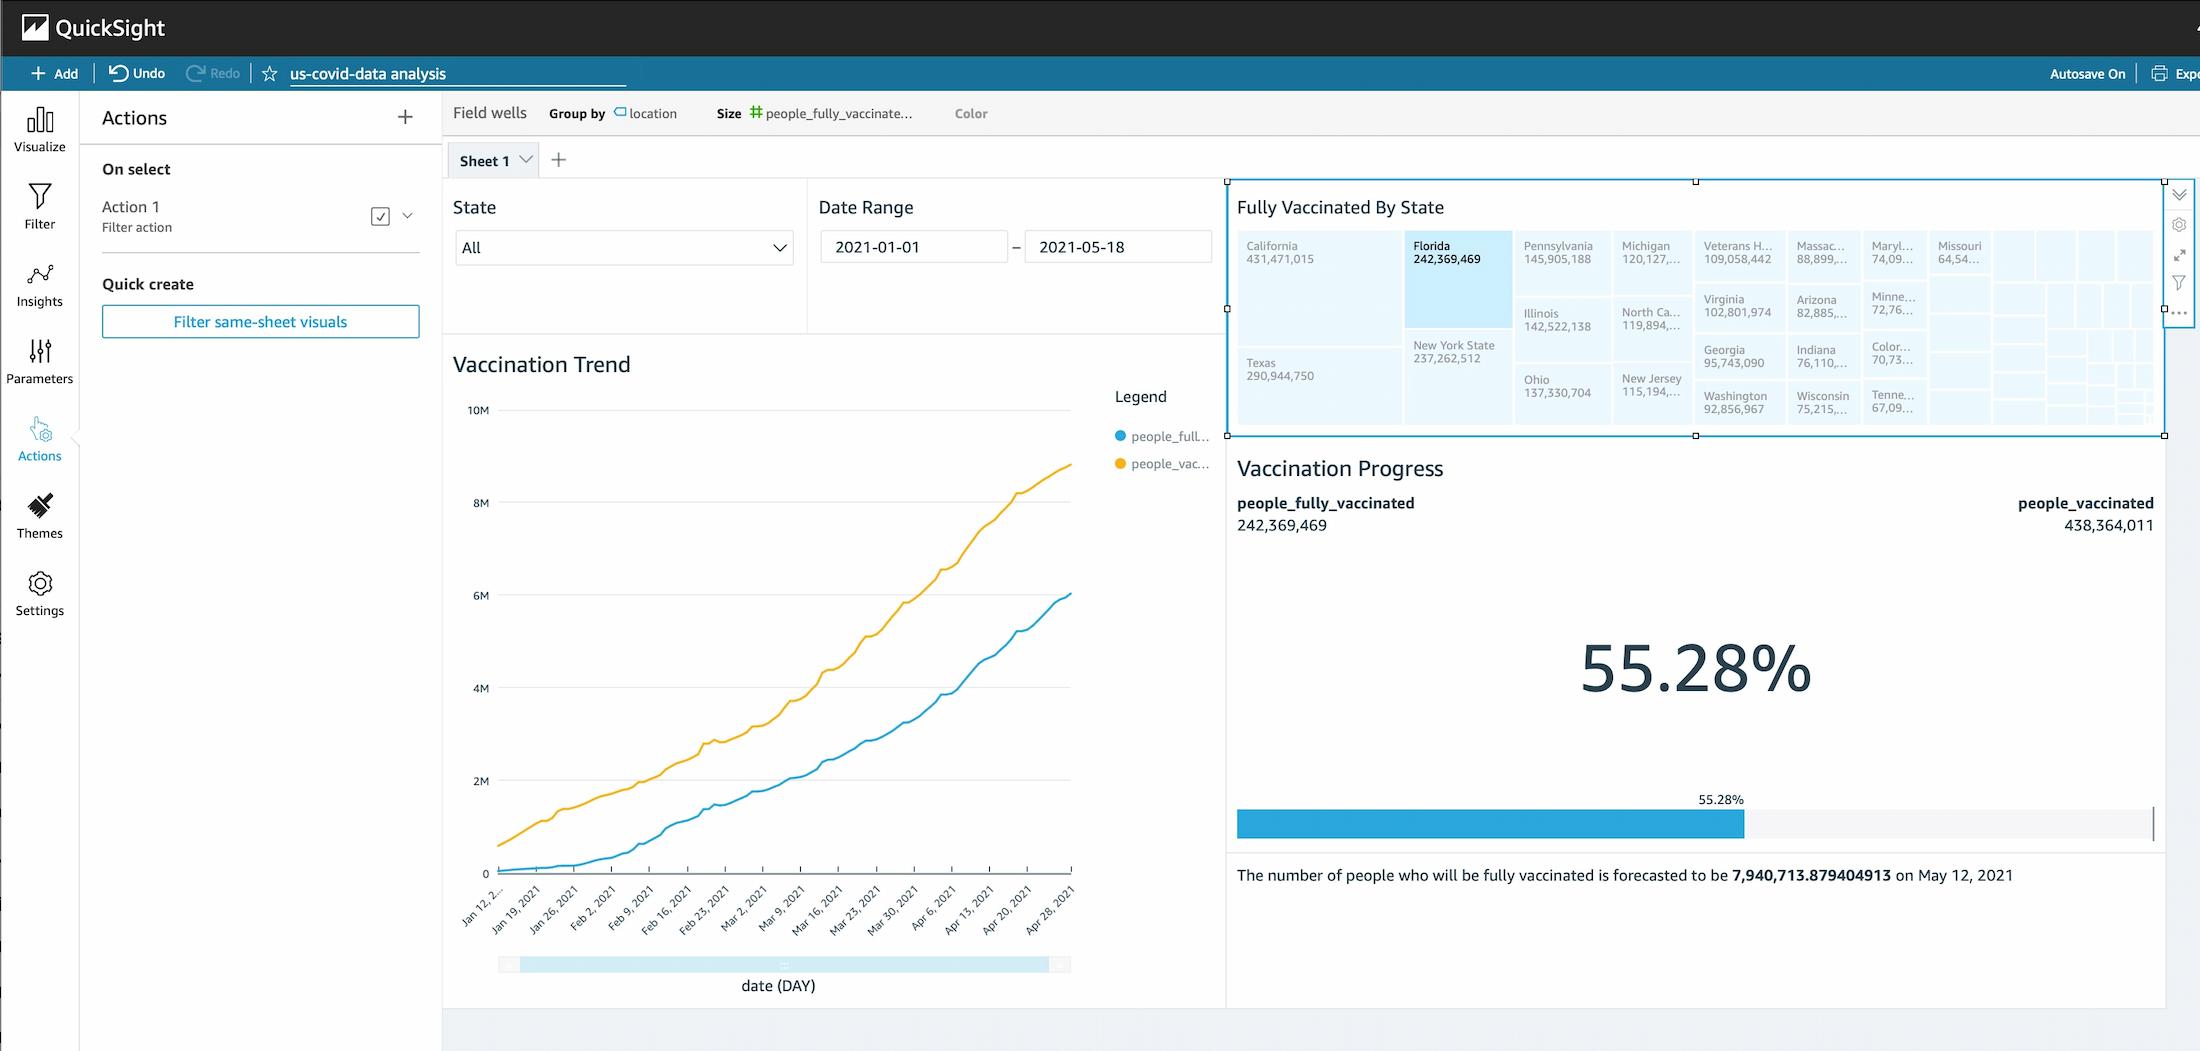Viewport: 2200px width, 1051px height.
Task: Mark analysis as favorite with star
Action: 269,73
